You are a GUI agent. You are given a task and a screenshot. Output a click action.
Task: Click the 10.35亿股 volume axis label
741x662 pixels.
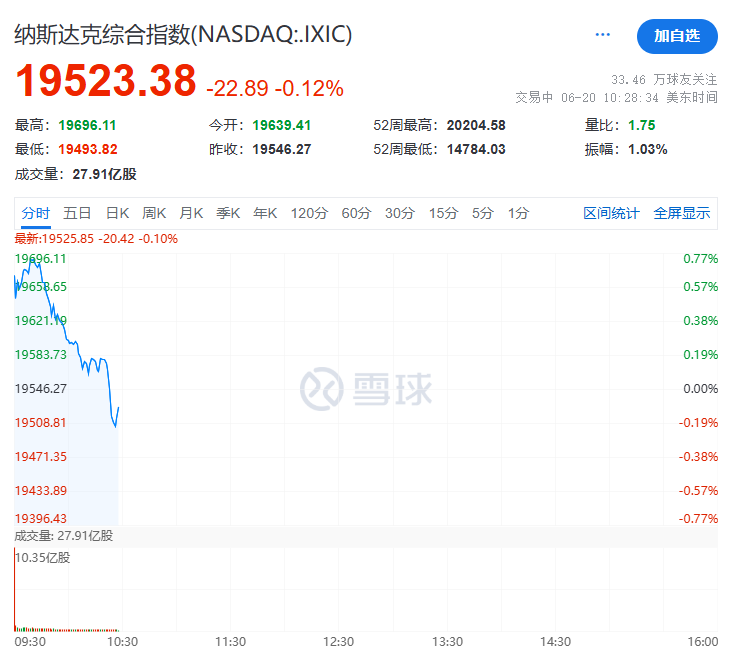pyautogui.click(x=42, y=558)
